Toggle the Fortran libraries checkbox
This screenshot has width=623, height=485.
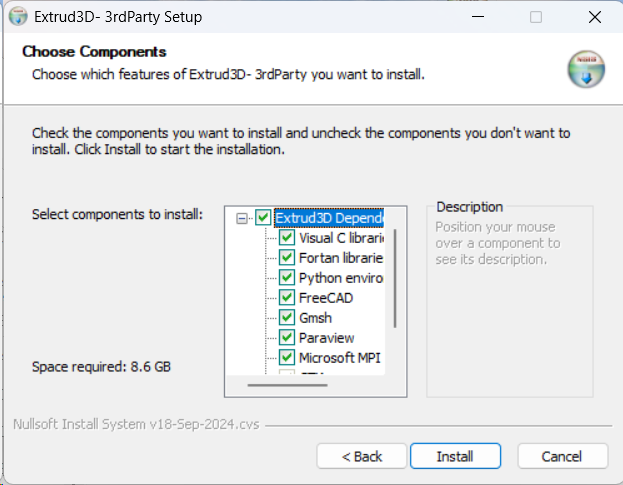click(286, 257)
